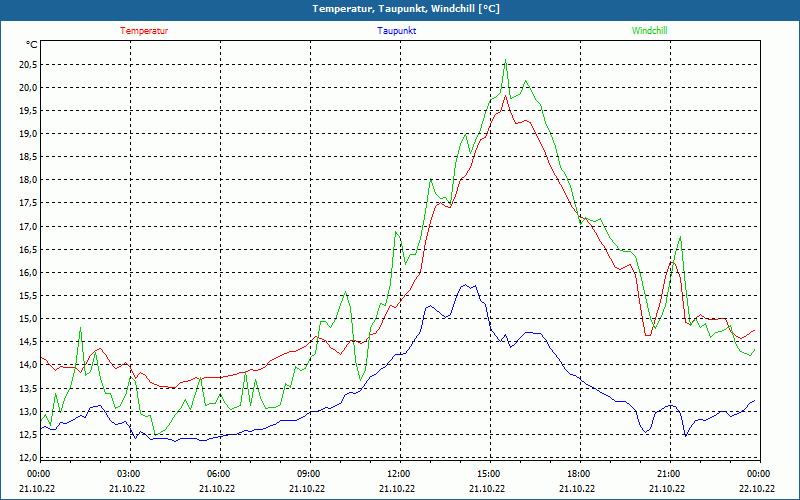Click the 09:00 time axis label
Image resolution: width=800 pixels, height=500 pixels.
310,474
